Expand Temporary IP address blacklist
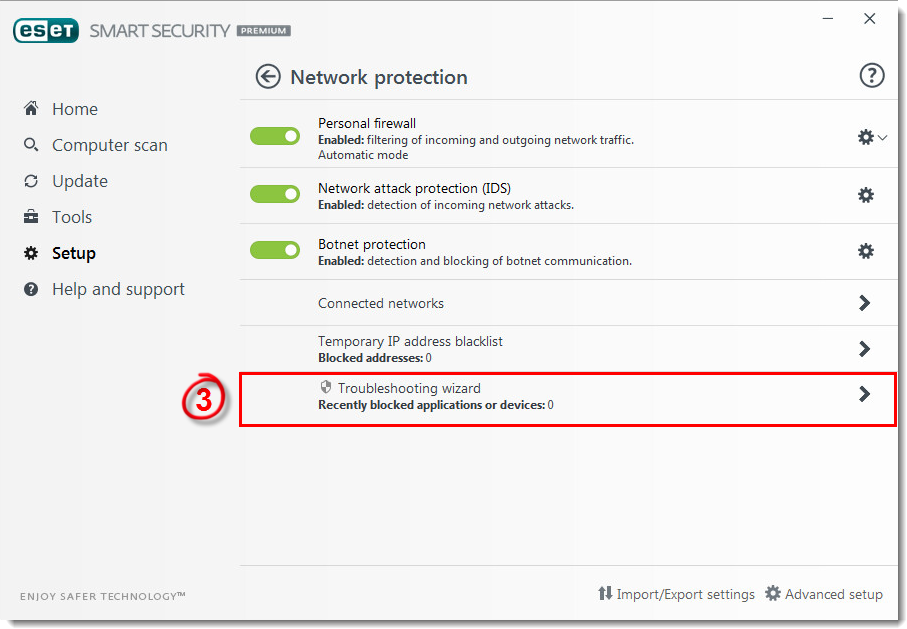The width and height of the screenshot is (907, 629). [x=865, y=348]
